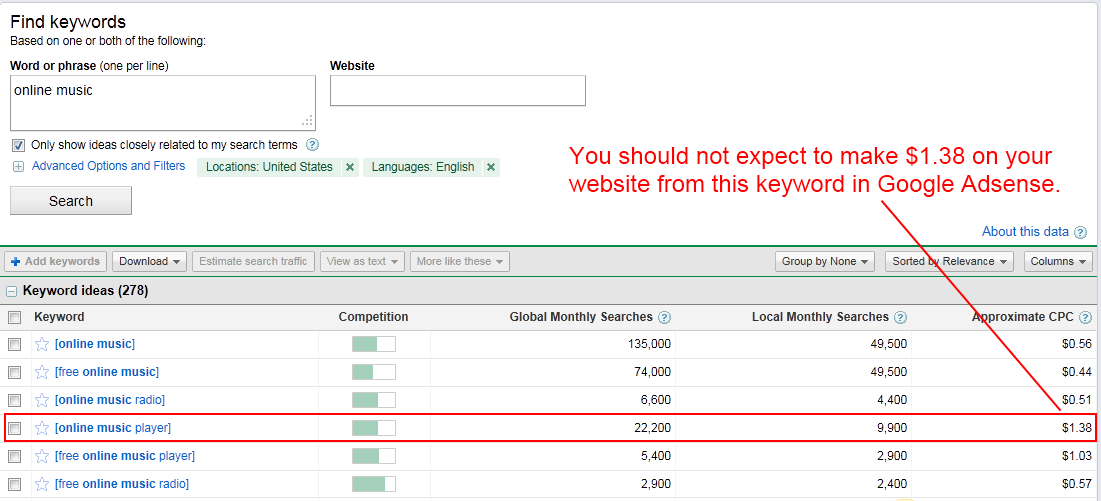The image size is (1101, 501).
Task: Star the [online music] keyword
Action: [42, 344]
